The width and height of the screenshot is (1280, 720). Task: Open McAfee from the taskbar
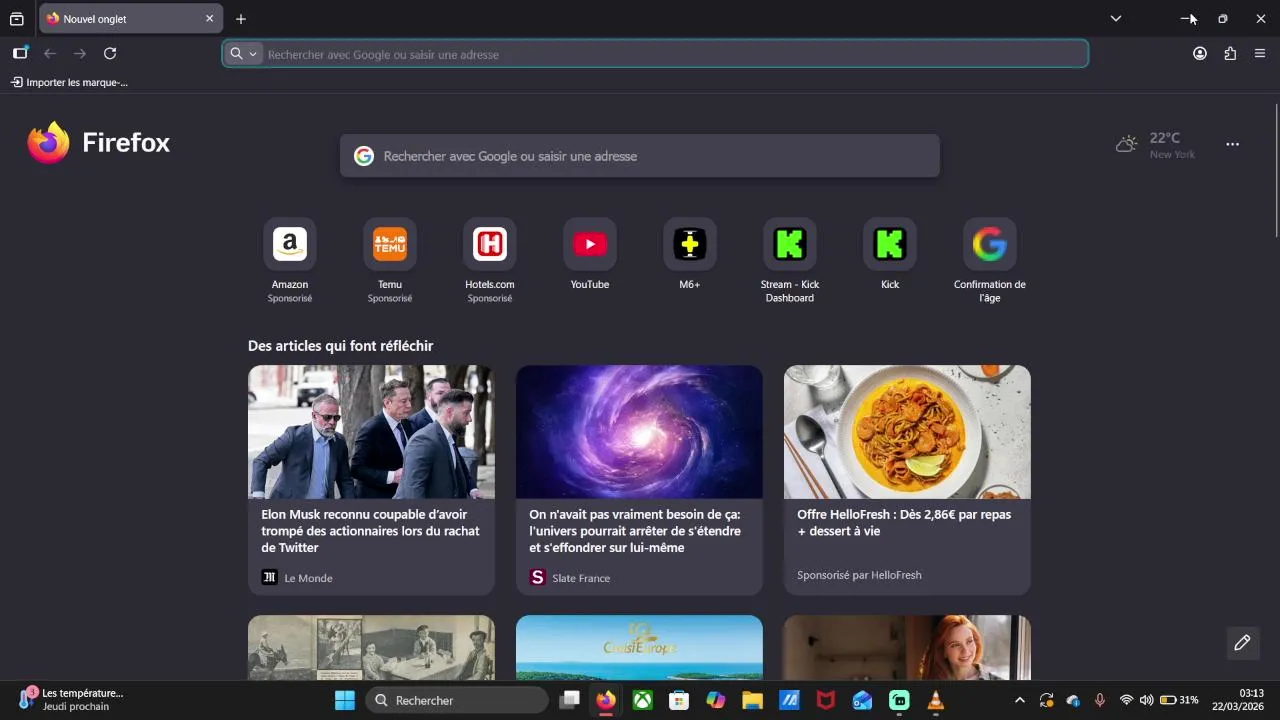(x=826, y=700)
